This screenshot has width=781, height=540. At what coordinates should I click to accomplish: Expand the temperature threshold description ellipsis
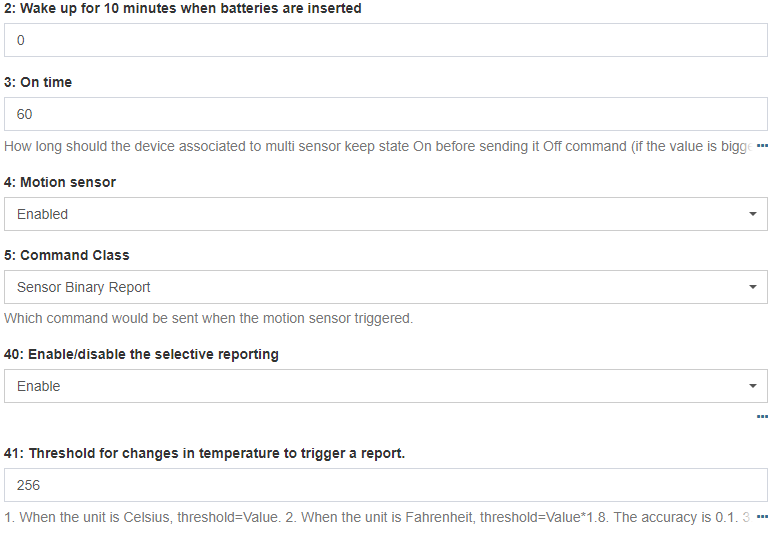point(762,517)
